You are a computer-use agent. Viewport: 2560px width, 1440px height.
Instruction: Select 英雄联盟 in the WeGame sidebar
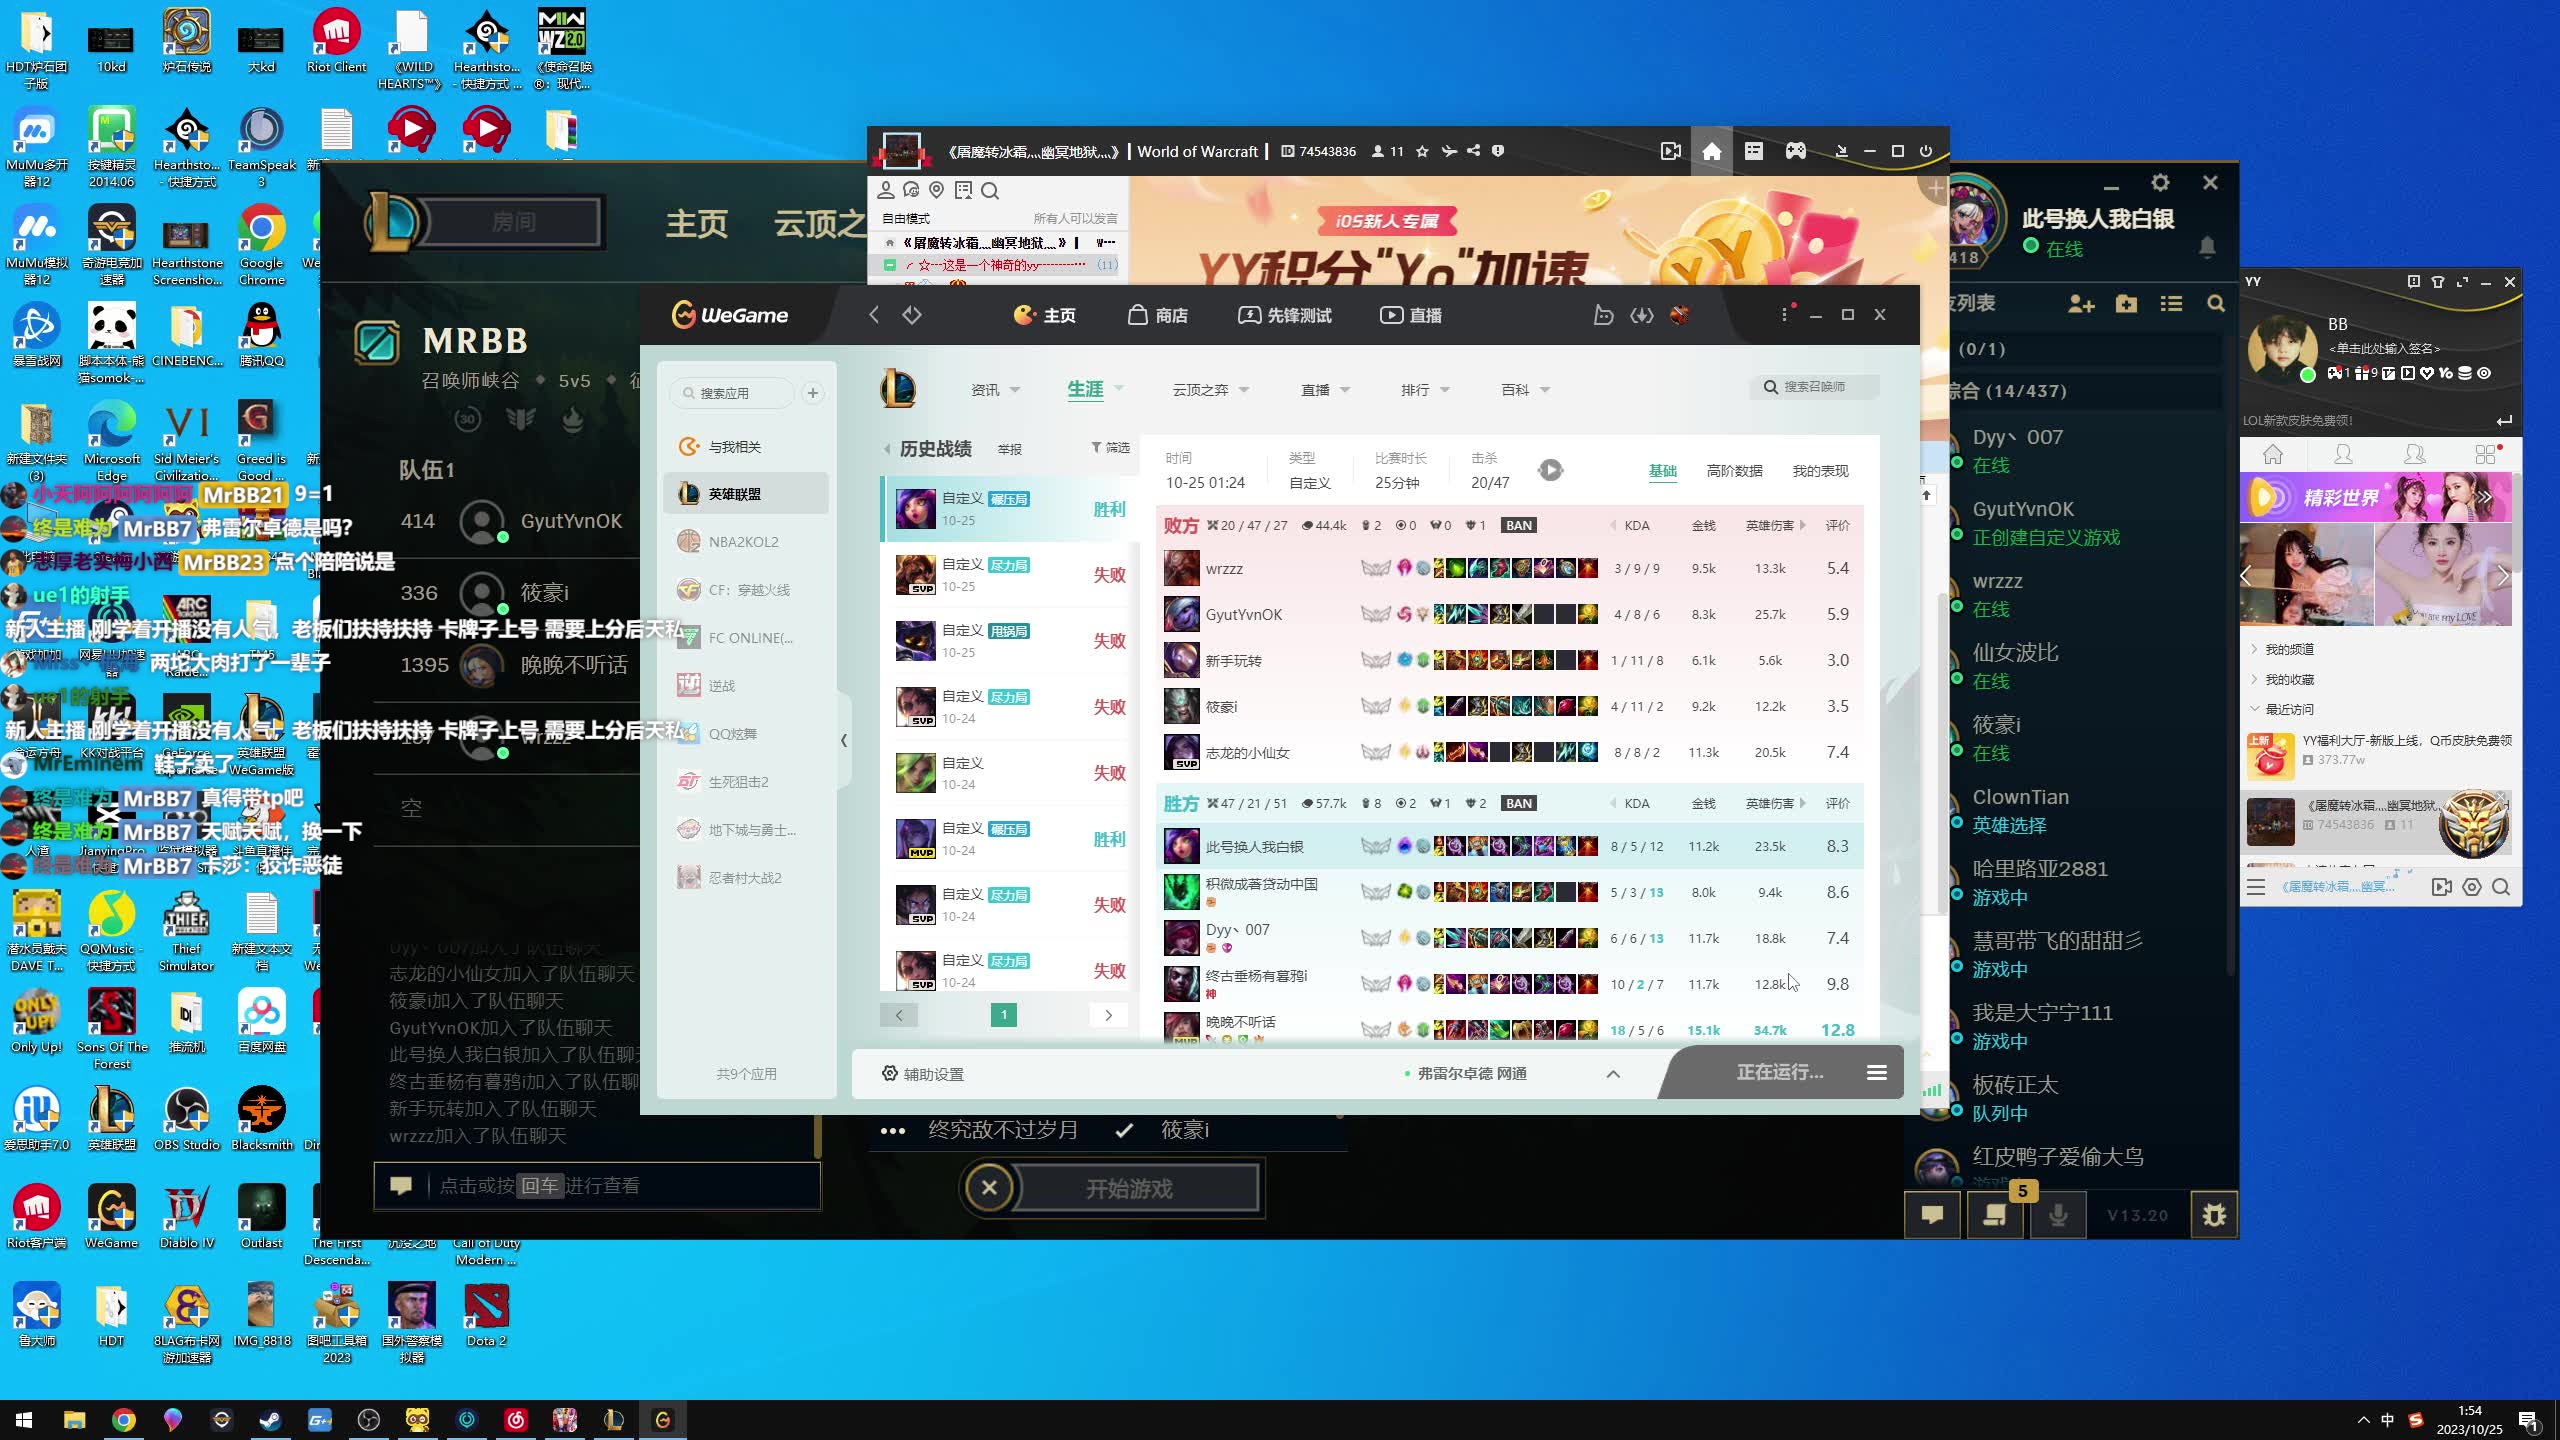pos(746,494)
